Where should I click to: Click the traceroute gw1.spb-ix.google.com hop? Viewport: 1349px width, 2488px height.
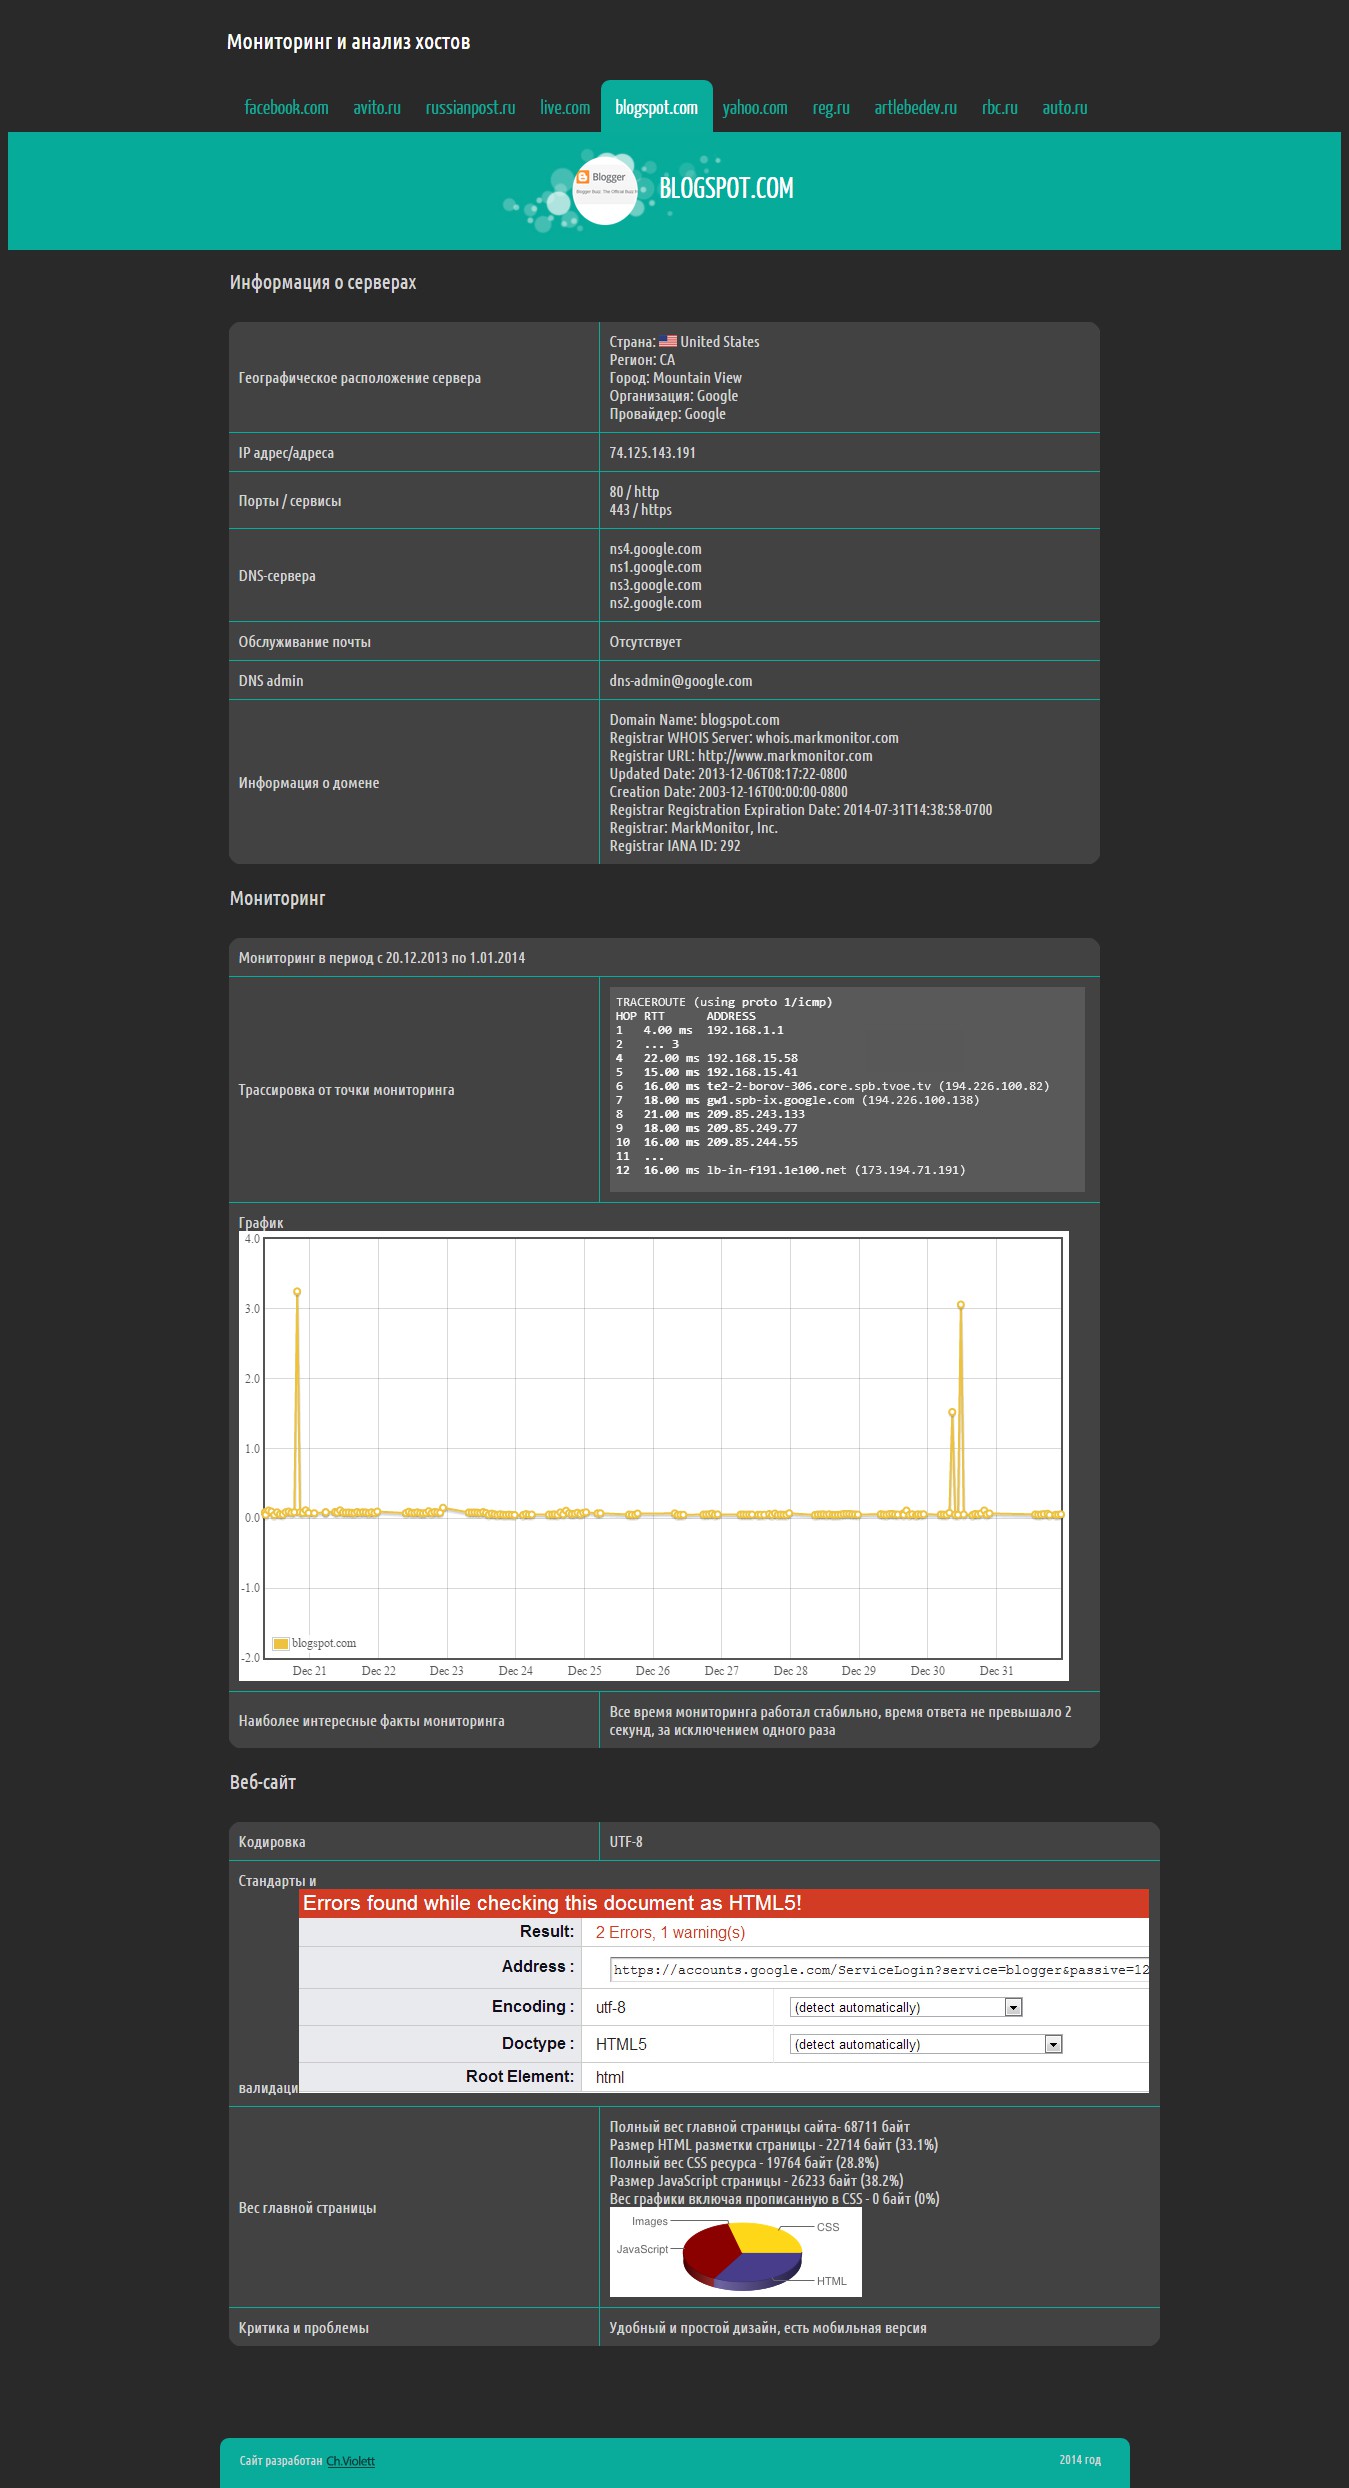798,1100
